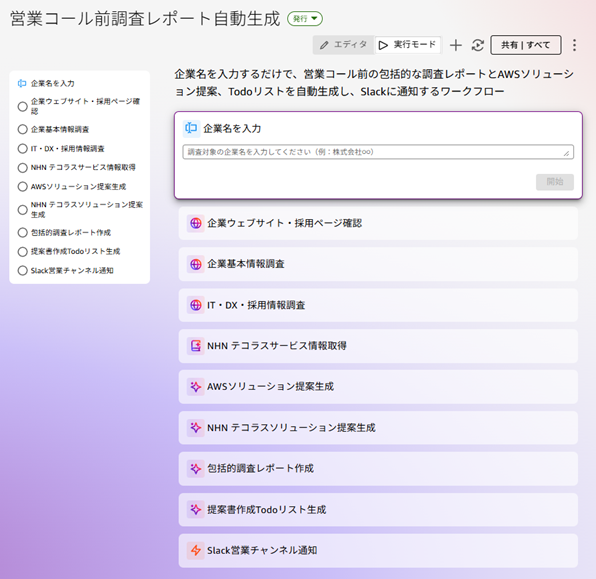This screenshot has width=596, height=579.
Task: Select 包括的調査レポート作成 radio in sidebar
Action: tap(22, 233)
